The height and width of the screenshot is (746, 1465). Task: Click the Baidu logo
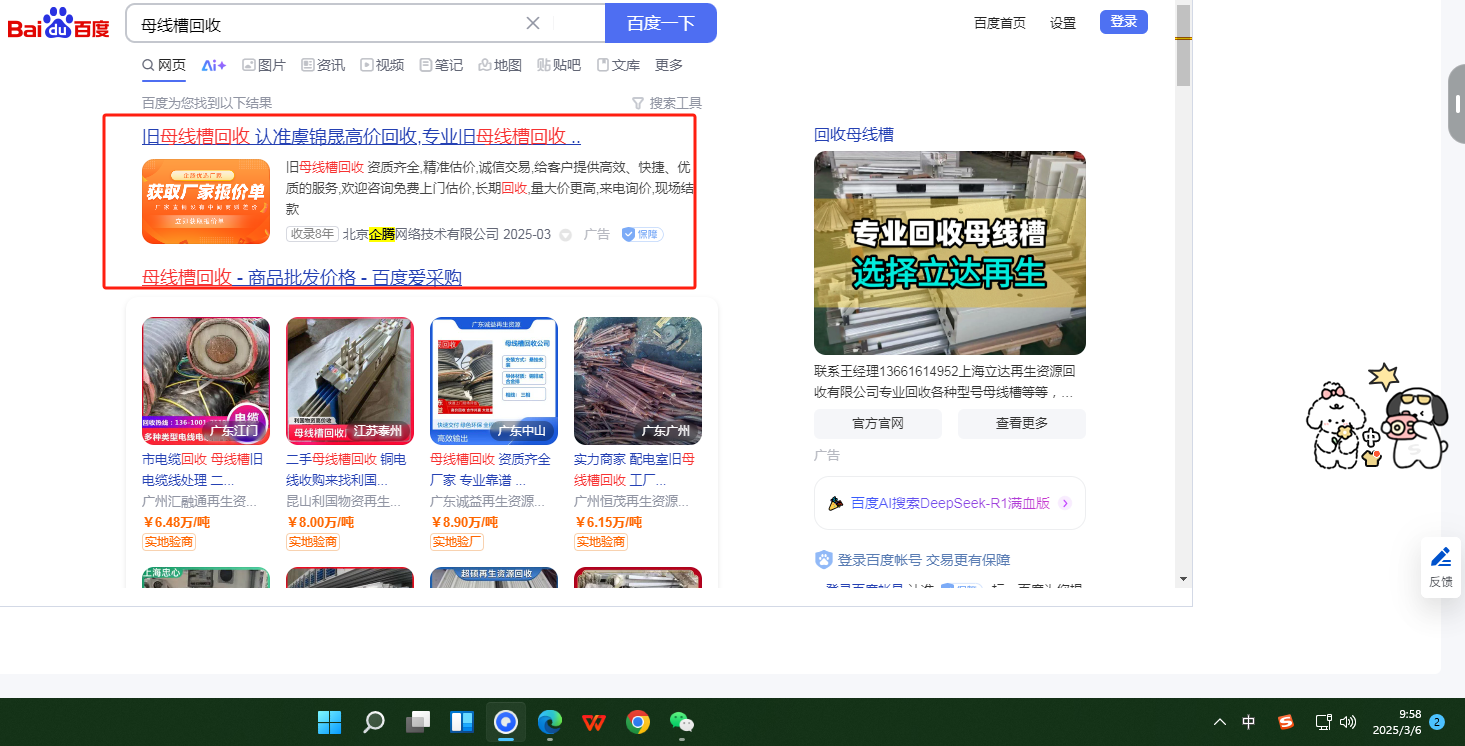tap(59, 23)
